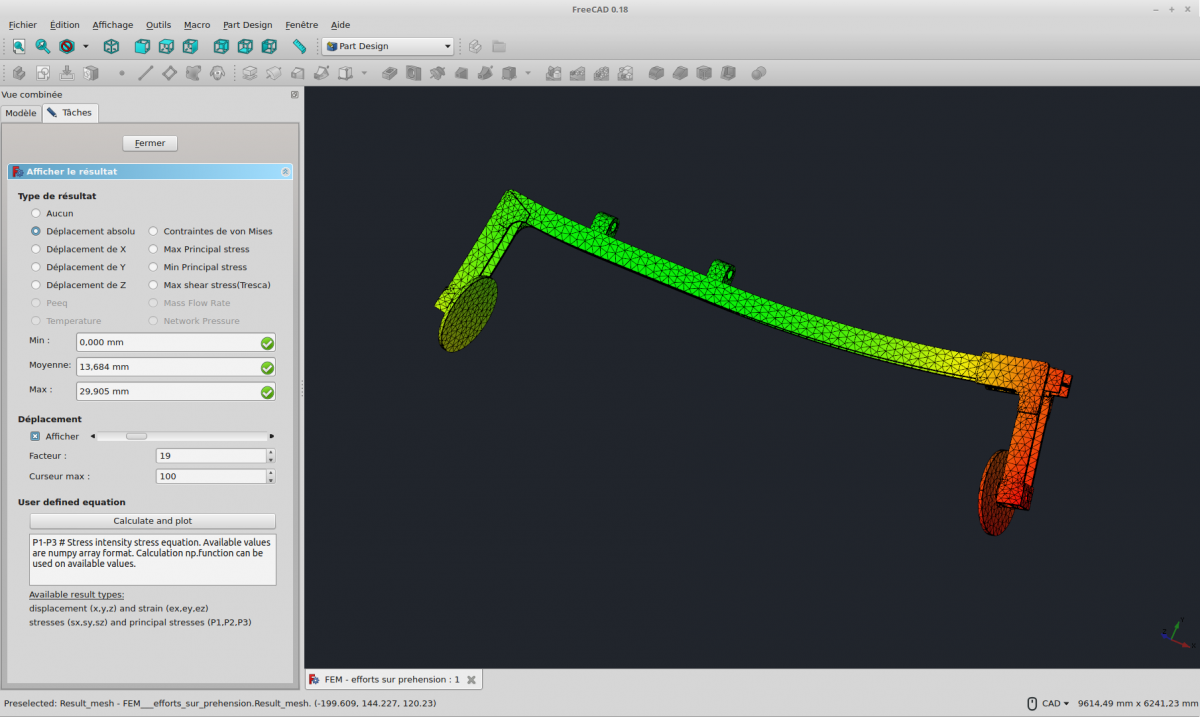1200x717 pixels.
Task: Click the Pad tool icon
Action: (250, 73)
